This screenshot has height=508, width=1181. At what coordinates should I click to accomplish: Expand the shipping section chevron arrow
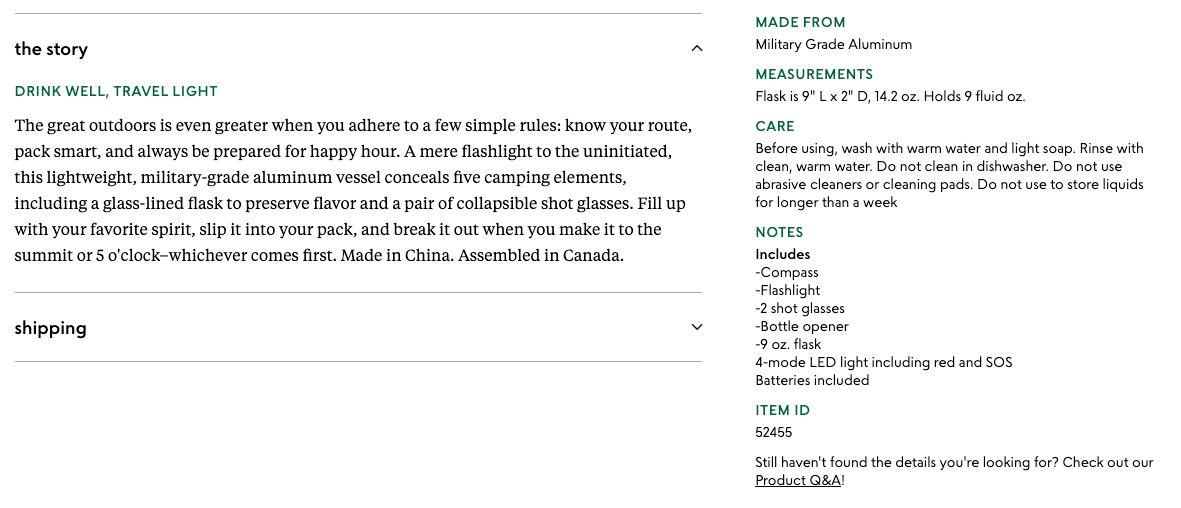tap(697, 327)
